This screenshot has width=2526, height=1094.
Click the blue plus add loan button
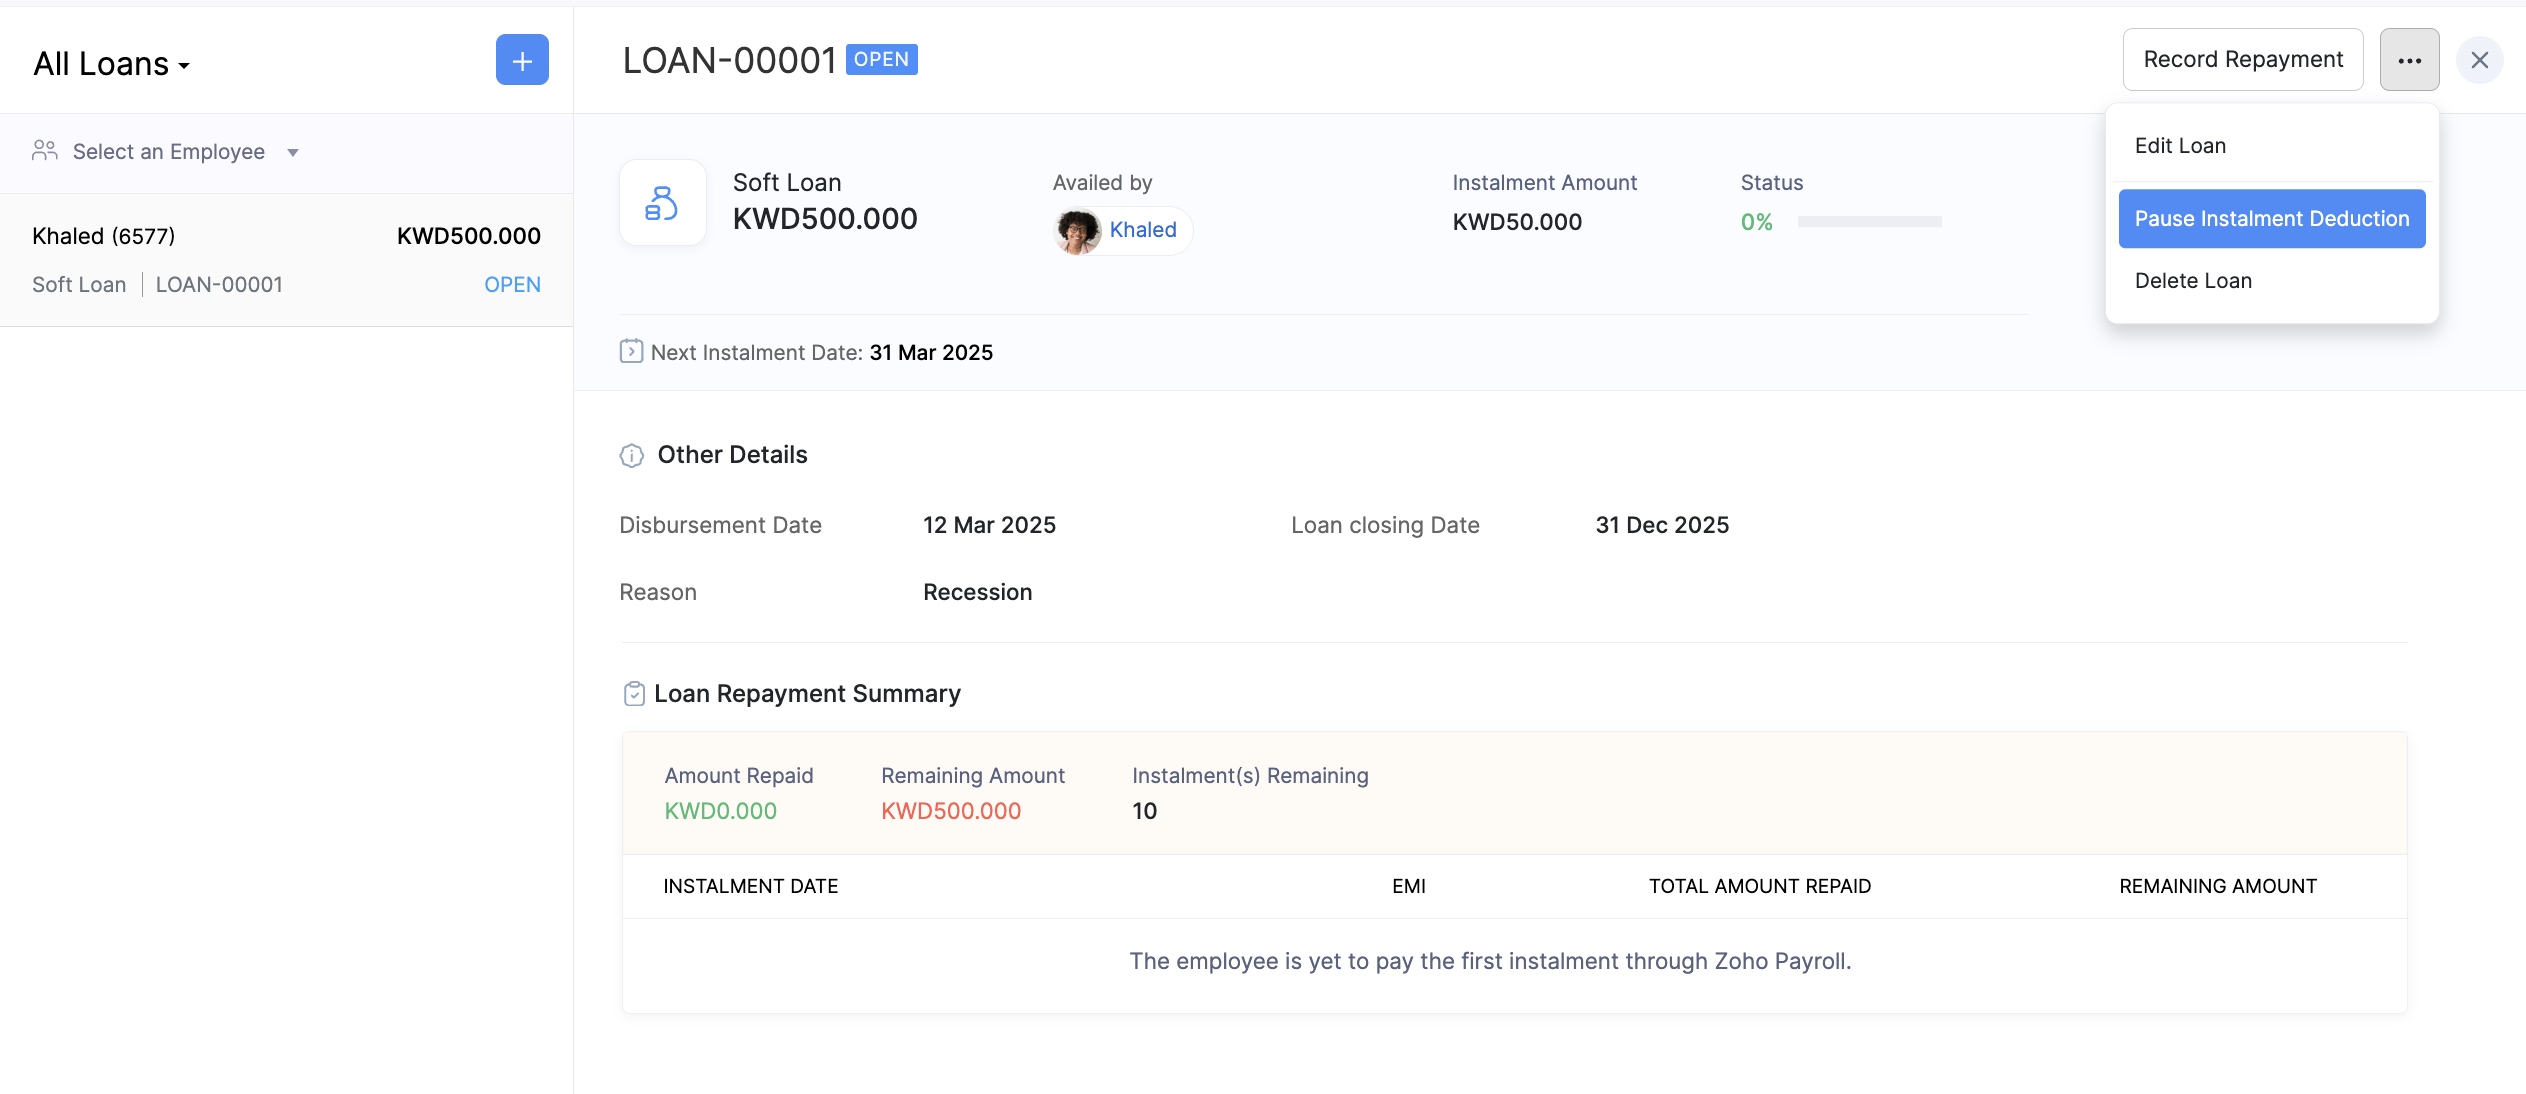coord(522,60)
